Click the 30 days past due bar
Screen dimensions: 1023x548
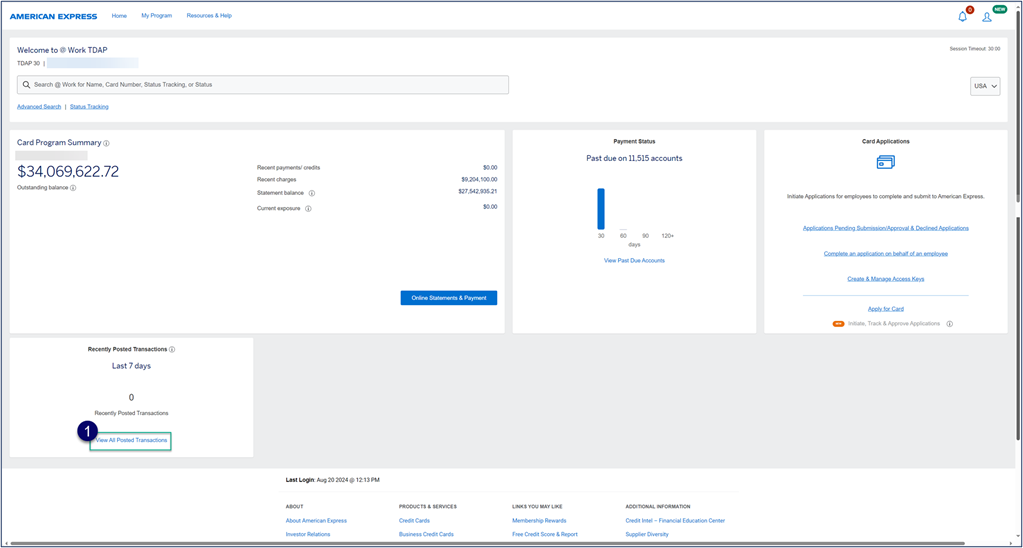[601, 209]
